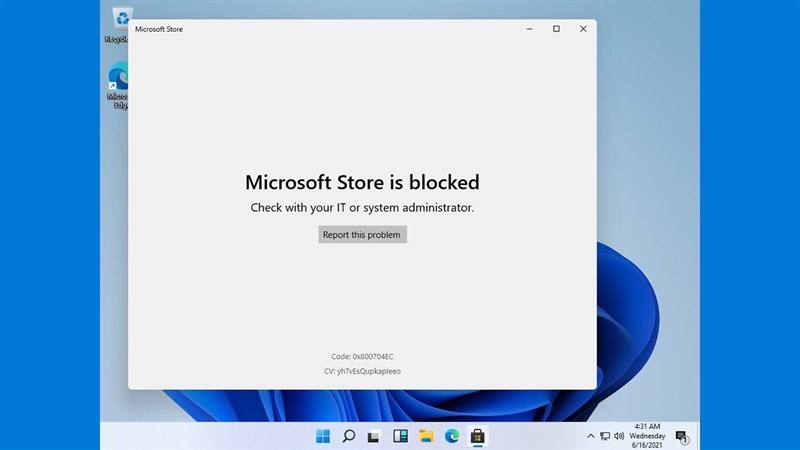
Task: Open the network status tray icon
Action: click(605, 436)
